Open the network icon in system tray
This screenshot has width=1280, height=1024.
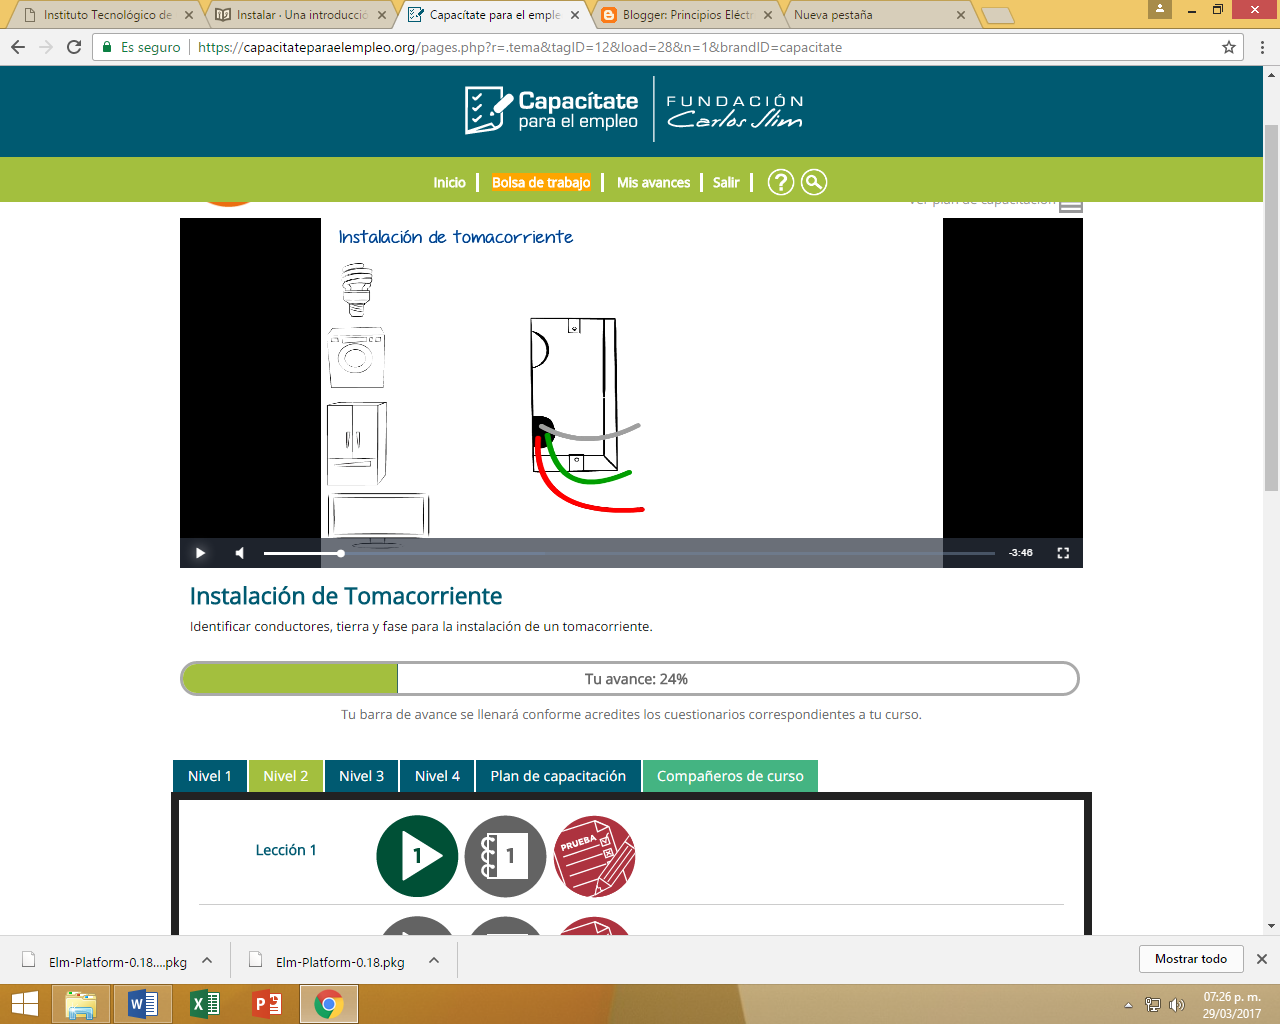[1153, 1005]
